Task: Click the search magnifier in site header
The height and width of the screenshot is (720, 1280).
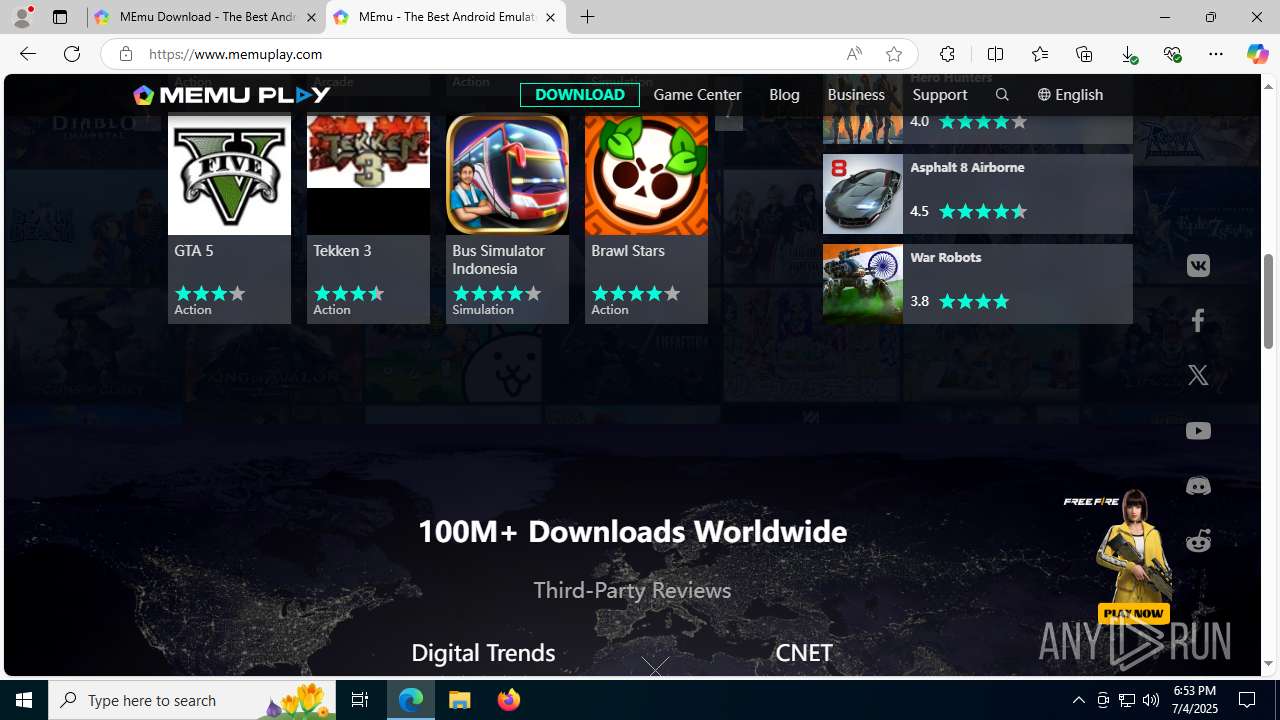Action: (1002, 95)
